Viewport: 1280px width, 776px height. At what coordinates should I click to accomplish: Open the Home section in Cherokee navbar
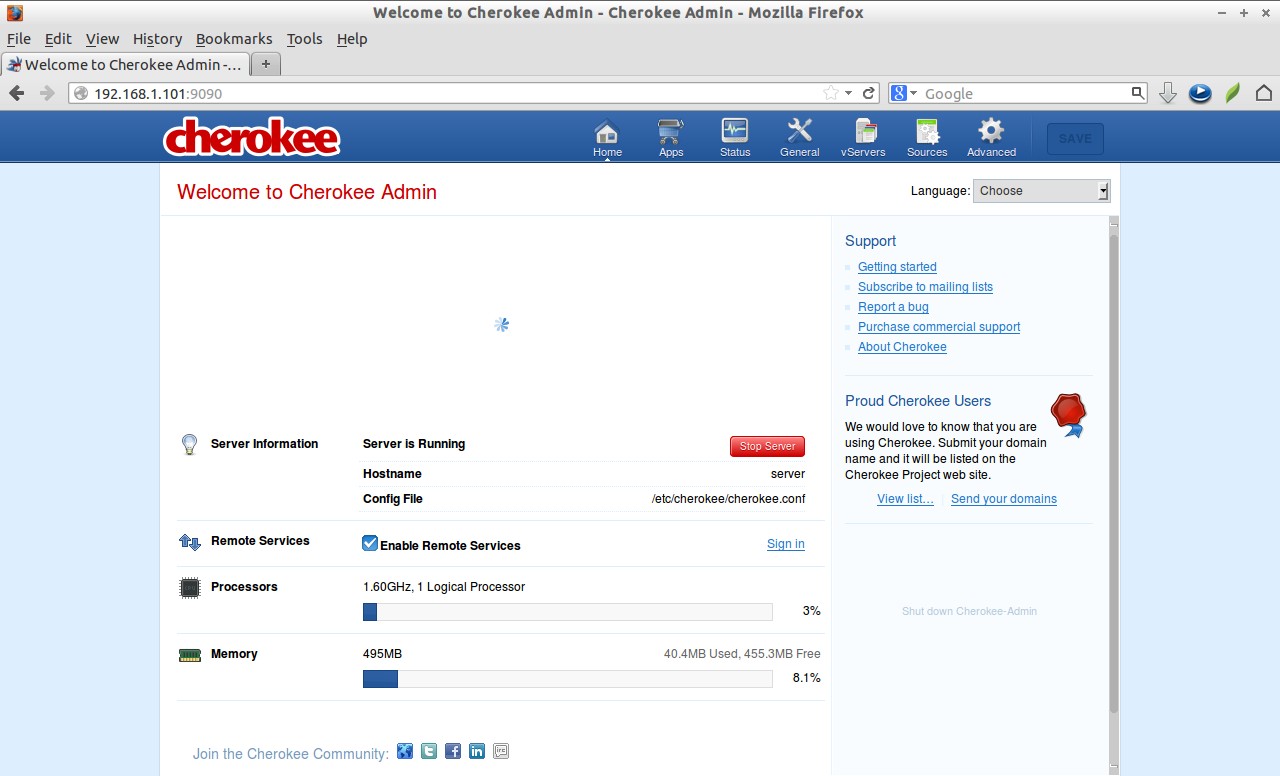607,138
